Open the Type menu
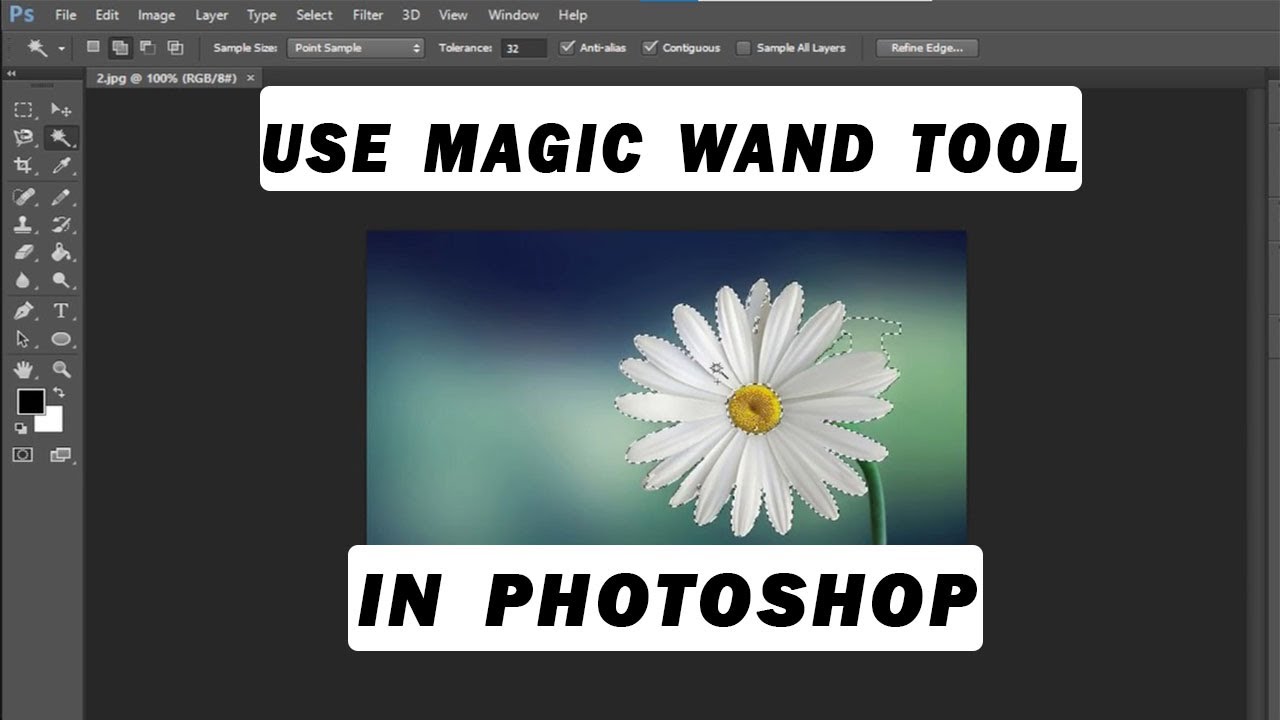This screenshot has width=1280, height=720. point(261,15)
